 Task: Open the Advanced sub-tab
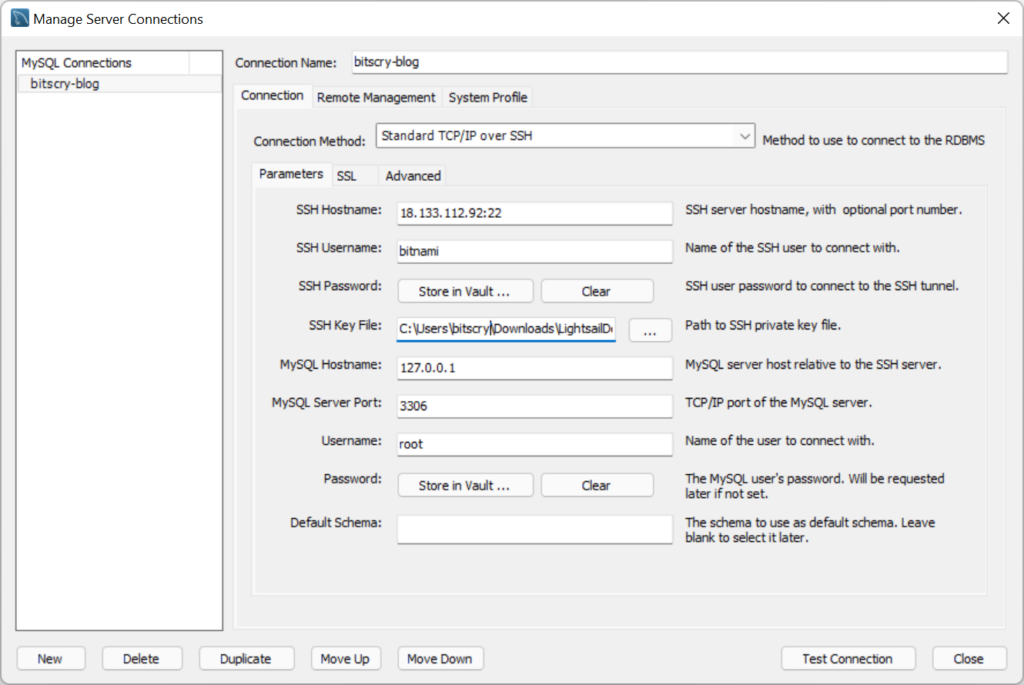(413, 176)
